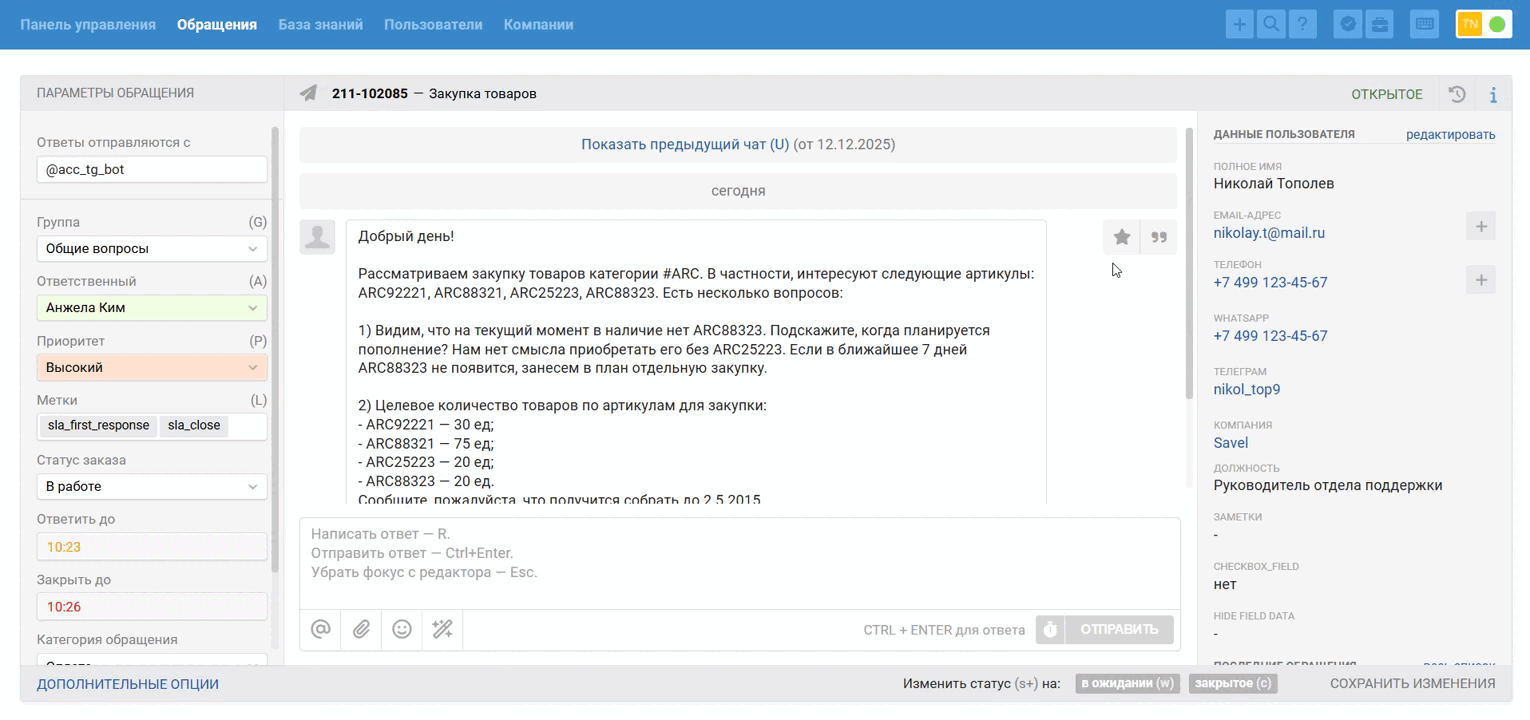This screenshot has height=720, width=1530.
Task: Open keyboard shortcuts icon
Action: (x=1424, y=25)
